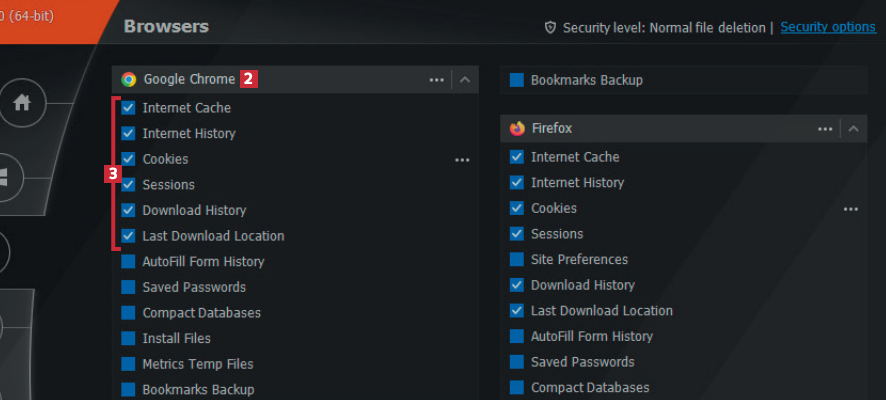Open Firefox Cookies more options
Image resolution: width=886 pixels, height=400 pixels.
click(851, 209)
